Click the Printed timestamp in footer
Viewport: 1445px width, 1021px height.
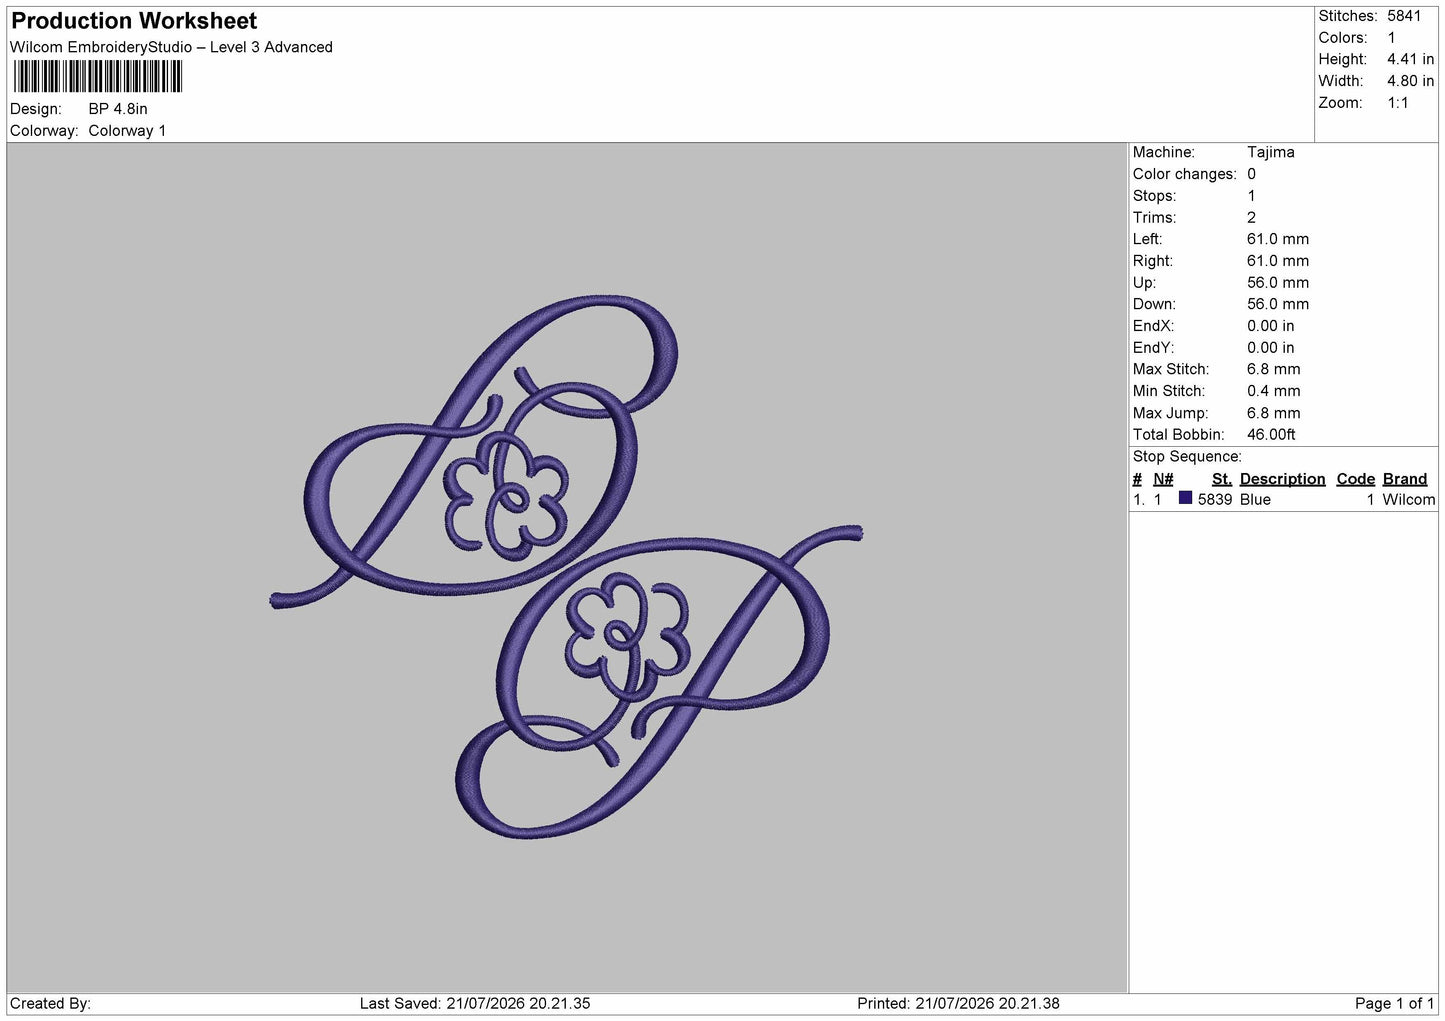(958, 1003)
